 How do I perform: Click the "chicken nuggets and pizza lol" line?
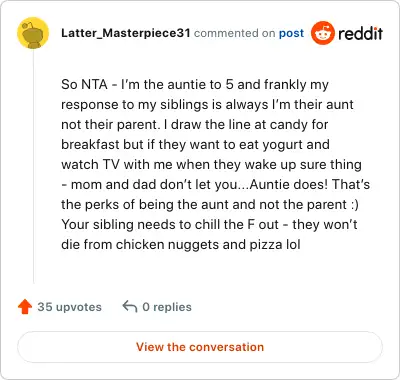pyautogui.click(x=181, y=244)
